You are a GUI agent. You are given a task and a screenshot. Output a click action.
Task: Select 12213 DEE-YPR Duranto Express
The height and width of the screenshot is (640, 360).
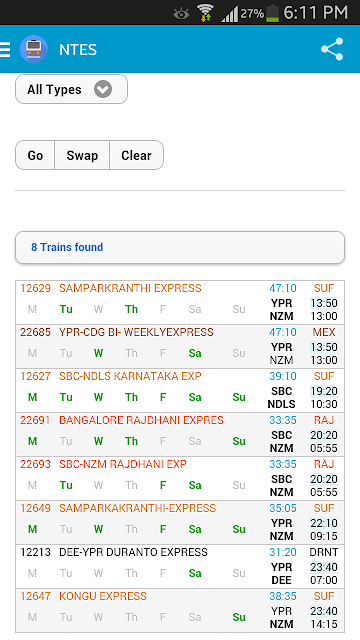(180, 567)
